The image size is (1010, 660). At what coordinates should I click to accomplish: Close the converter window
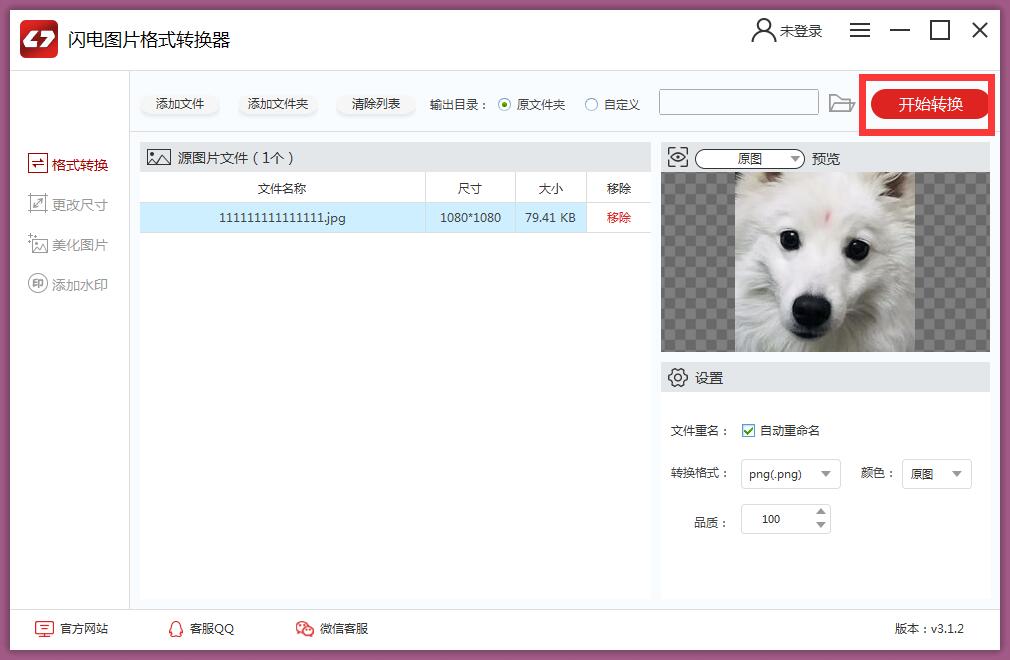tap(980, 30)
